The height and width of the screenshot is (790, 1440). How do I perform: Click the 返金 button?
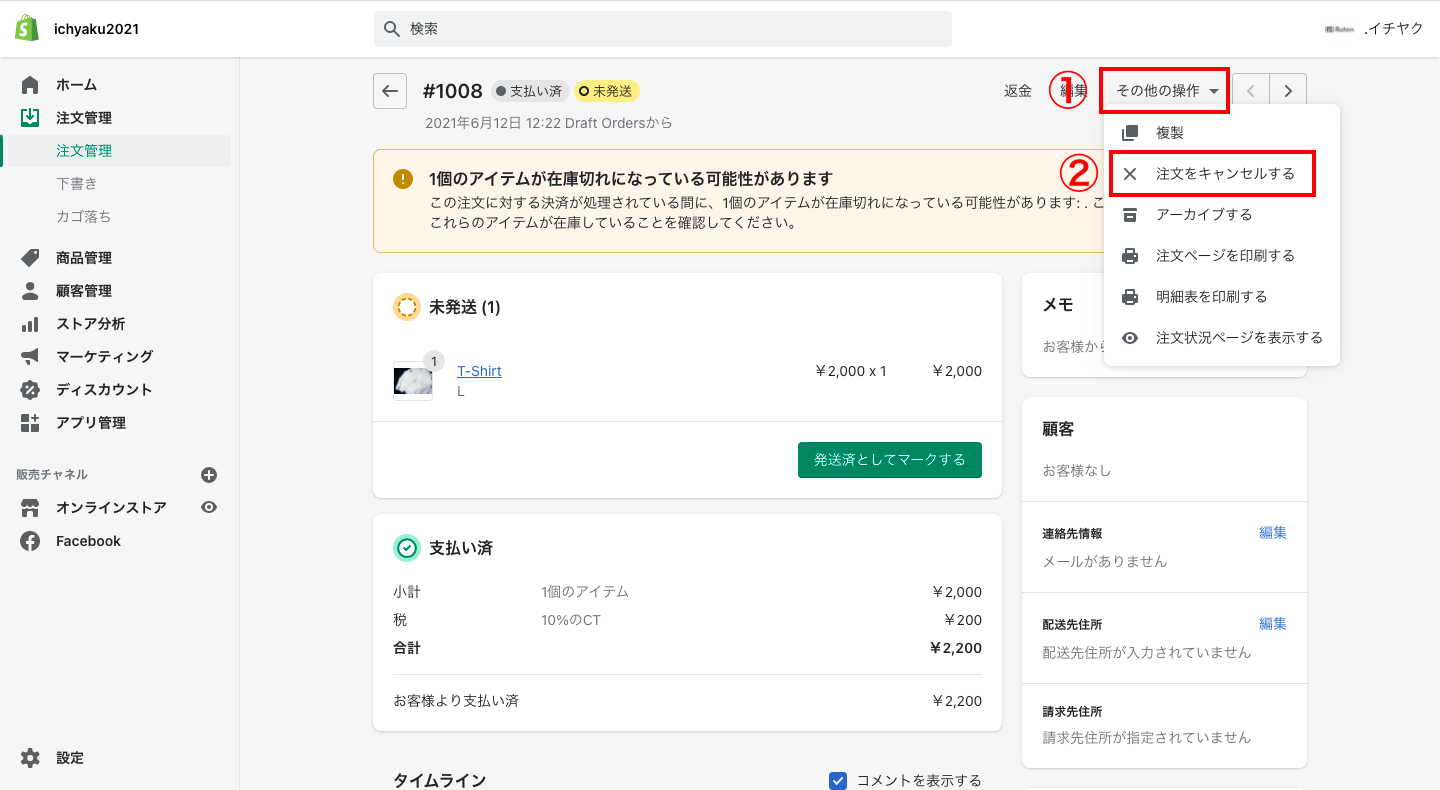(1018, 91)
